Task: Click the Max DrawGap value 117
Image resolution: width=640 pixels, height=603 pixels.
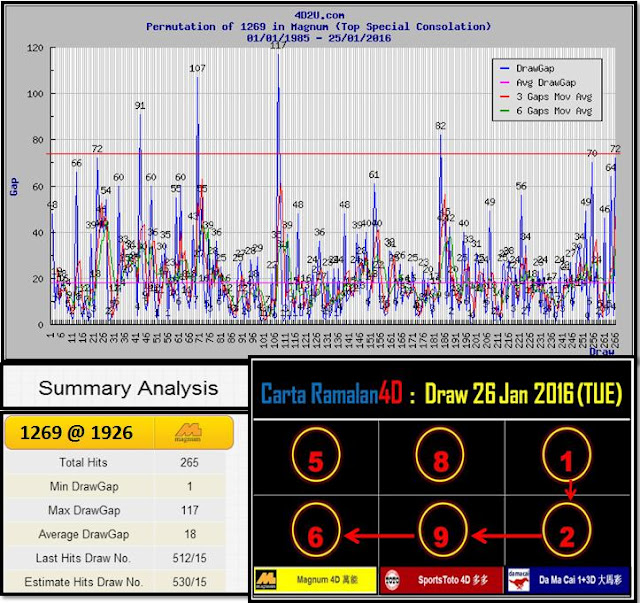Action: click(x=190, y=510)
